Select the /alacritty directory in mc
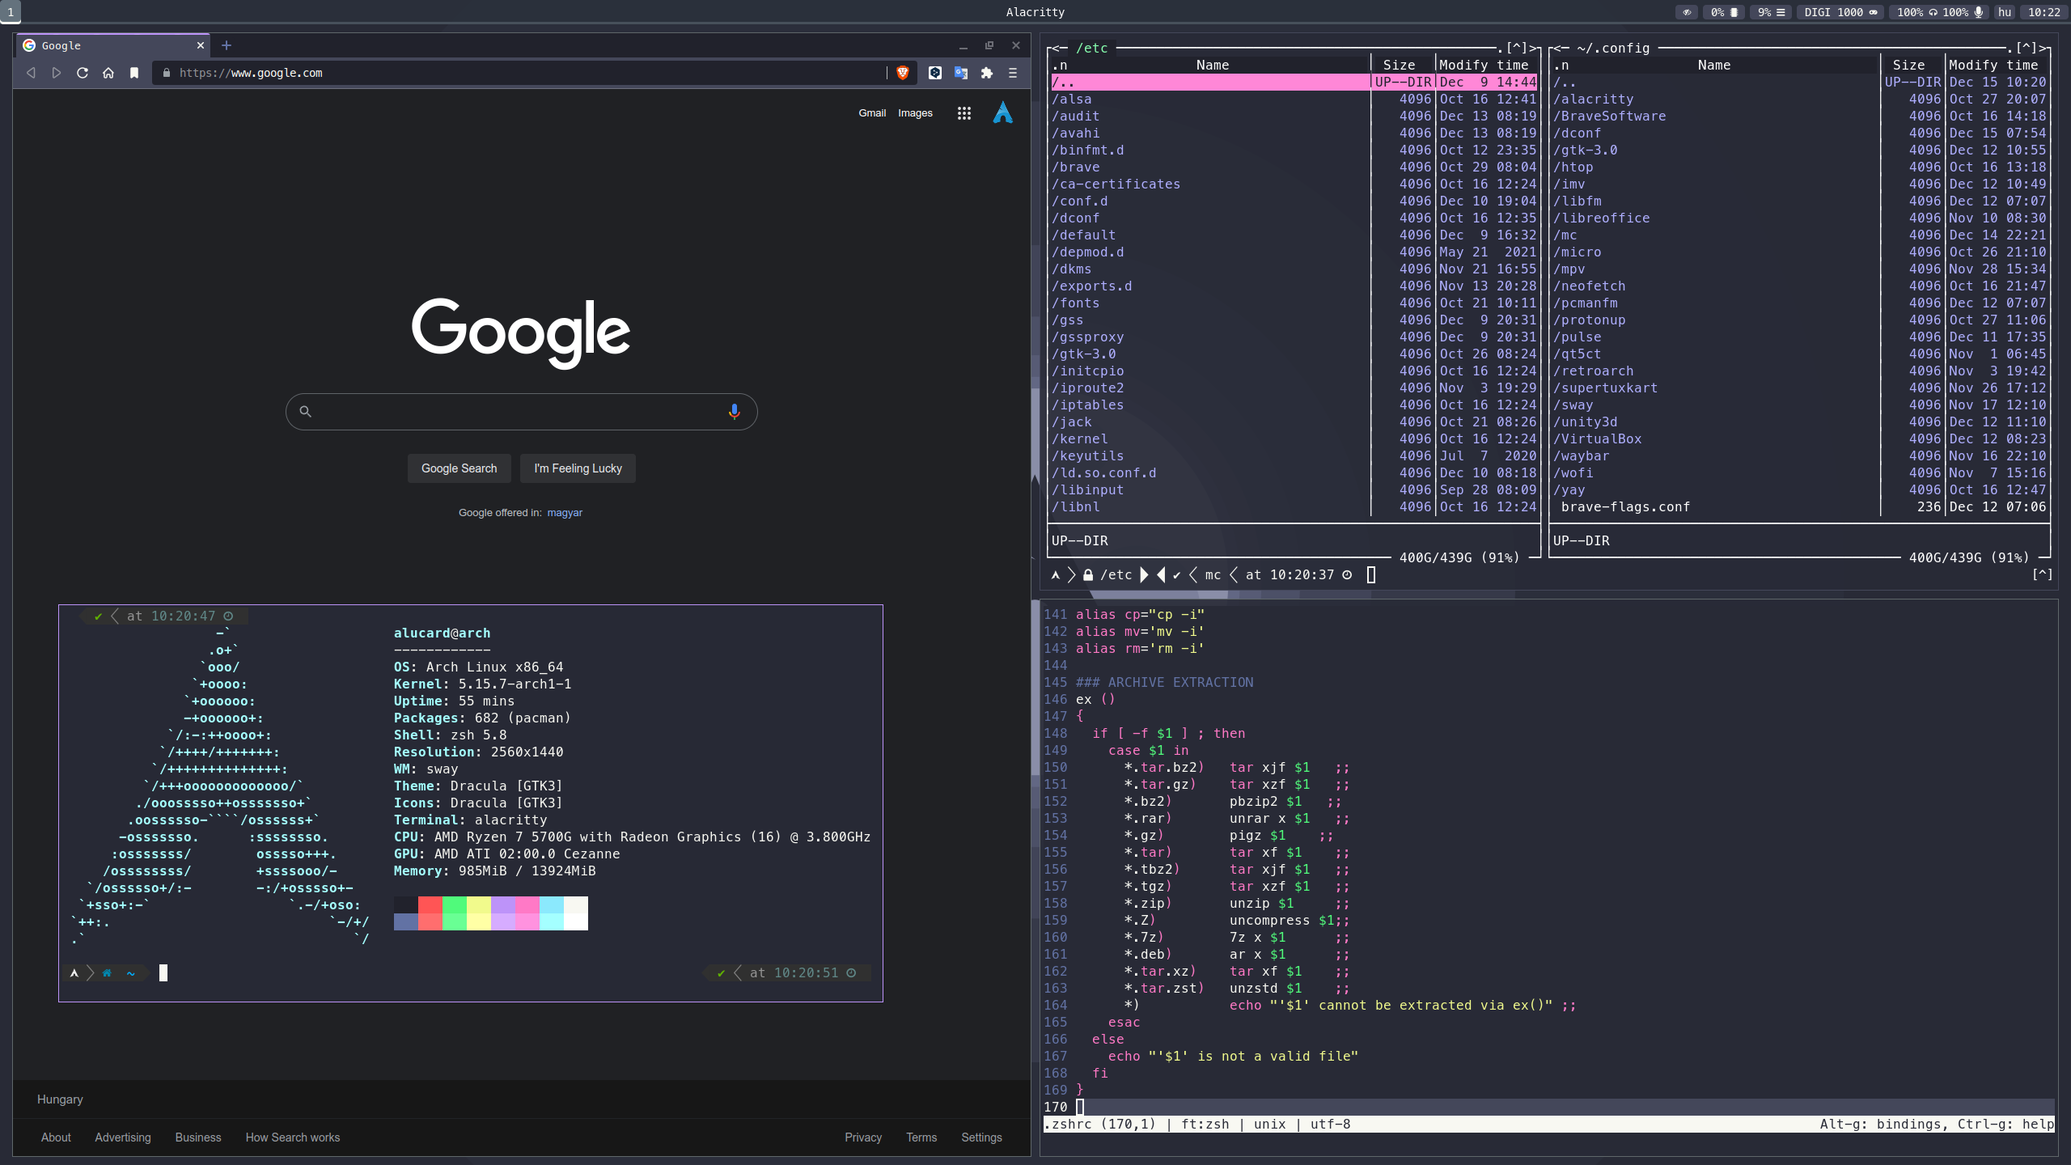Viewport: 2071px width, 1165px height. coord(1596,99)
